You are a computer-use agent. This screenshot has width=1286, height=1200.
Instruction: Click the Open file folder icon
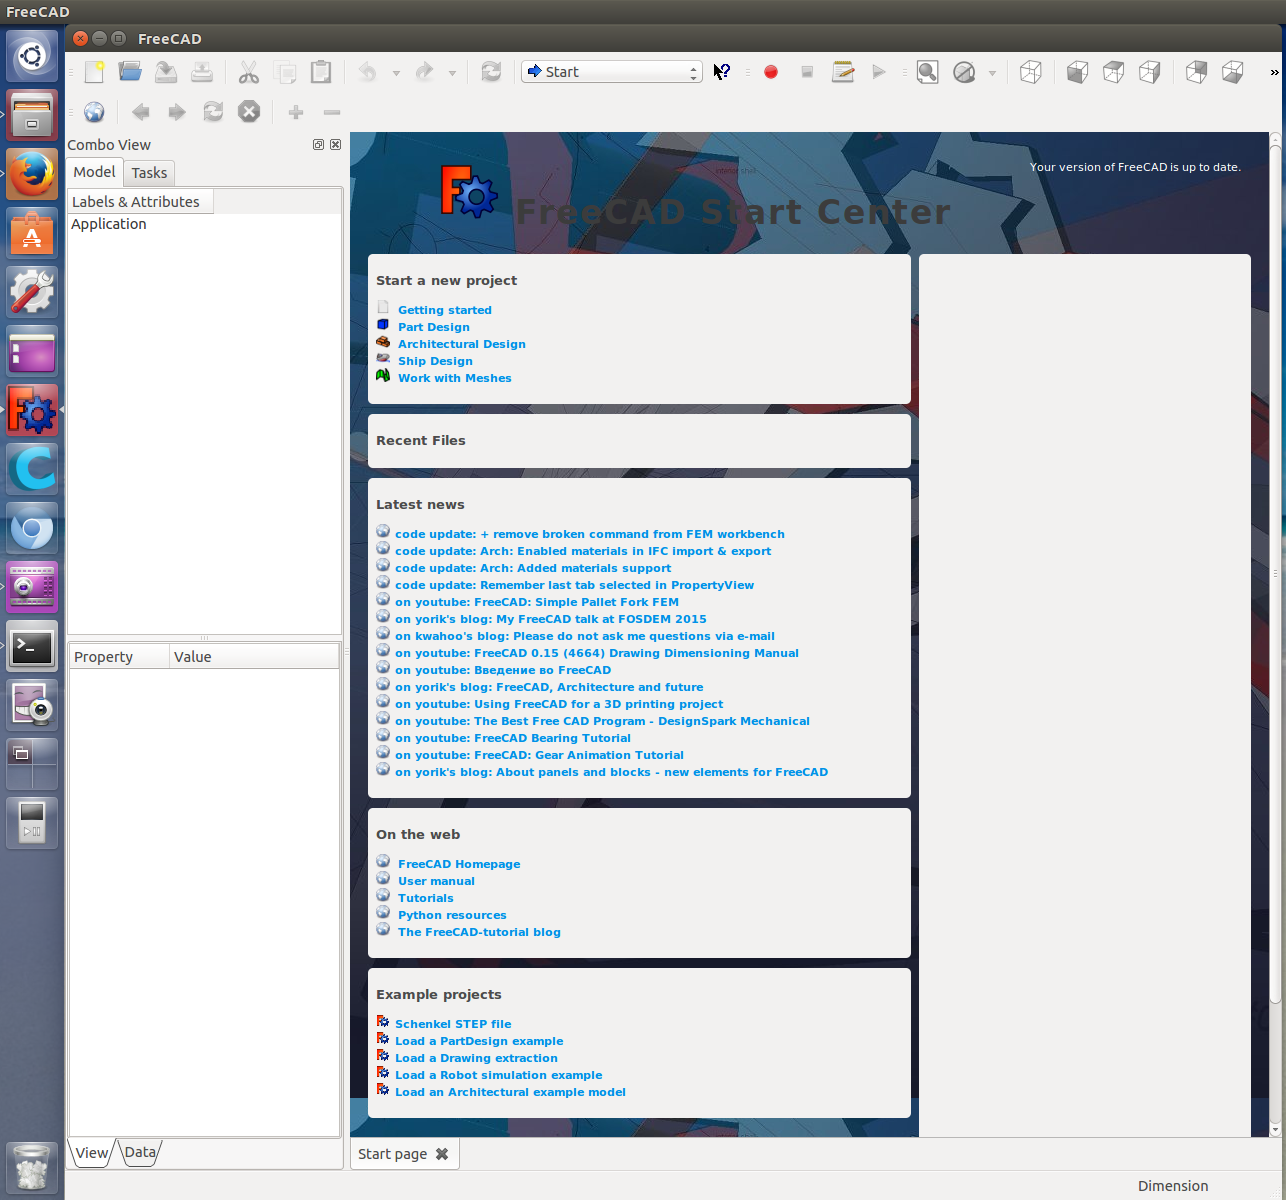tap(130, 72)
